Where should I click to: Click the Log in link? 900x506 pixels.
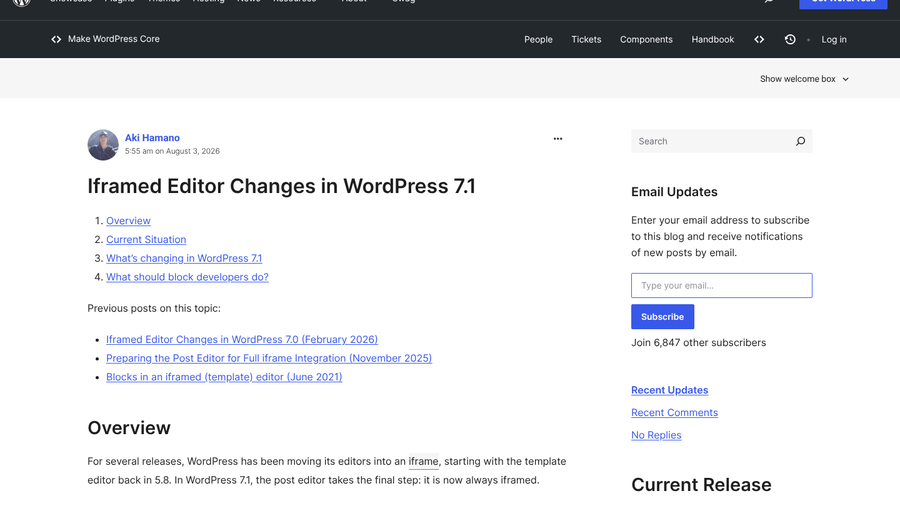click(833, 40)
